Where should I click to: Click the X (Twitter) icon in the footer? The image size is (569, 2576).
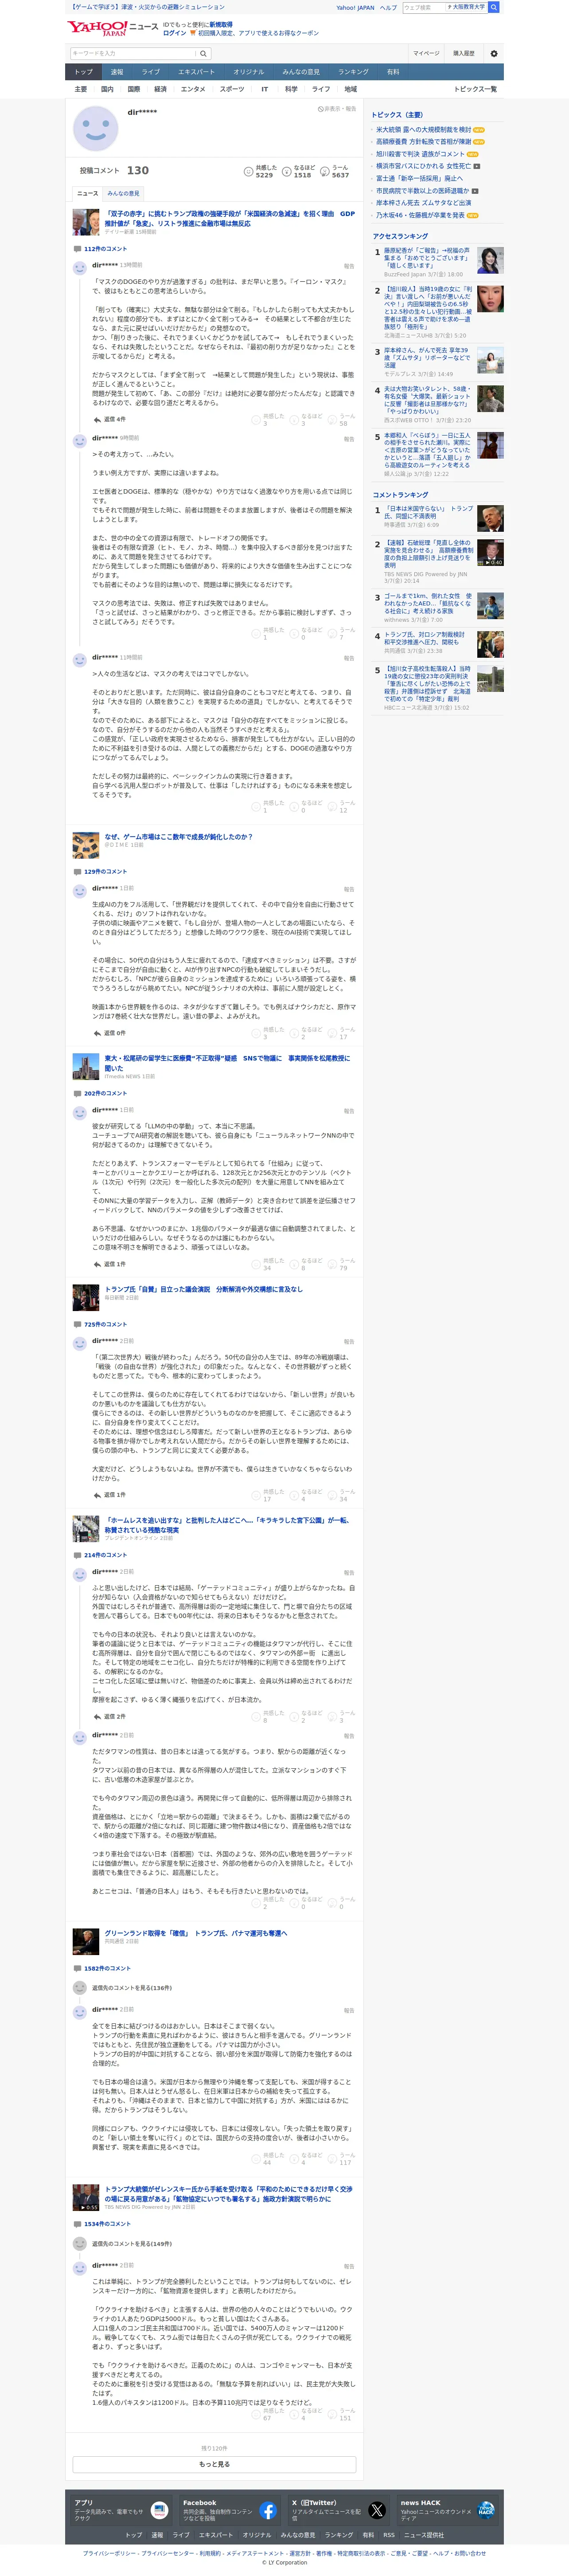tap(377, 2511)
